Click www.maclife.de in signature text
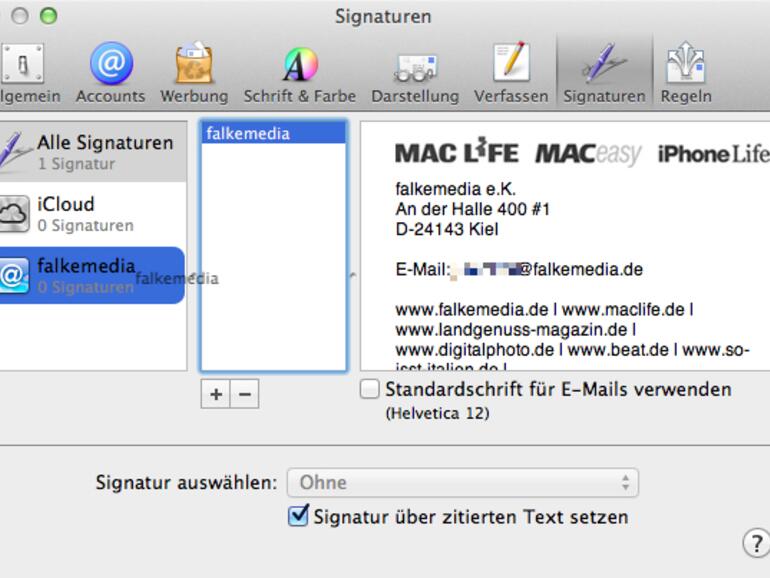The width and height of the screenshot is (770, 578). (x=623, y=310)
